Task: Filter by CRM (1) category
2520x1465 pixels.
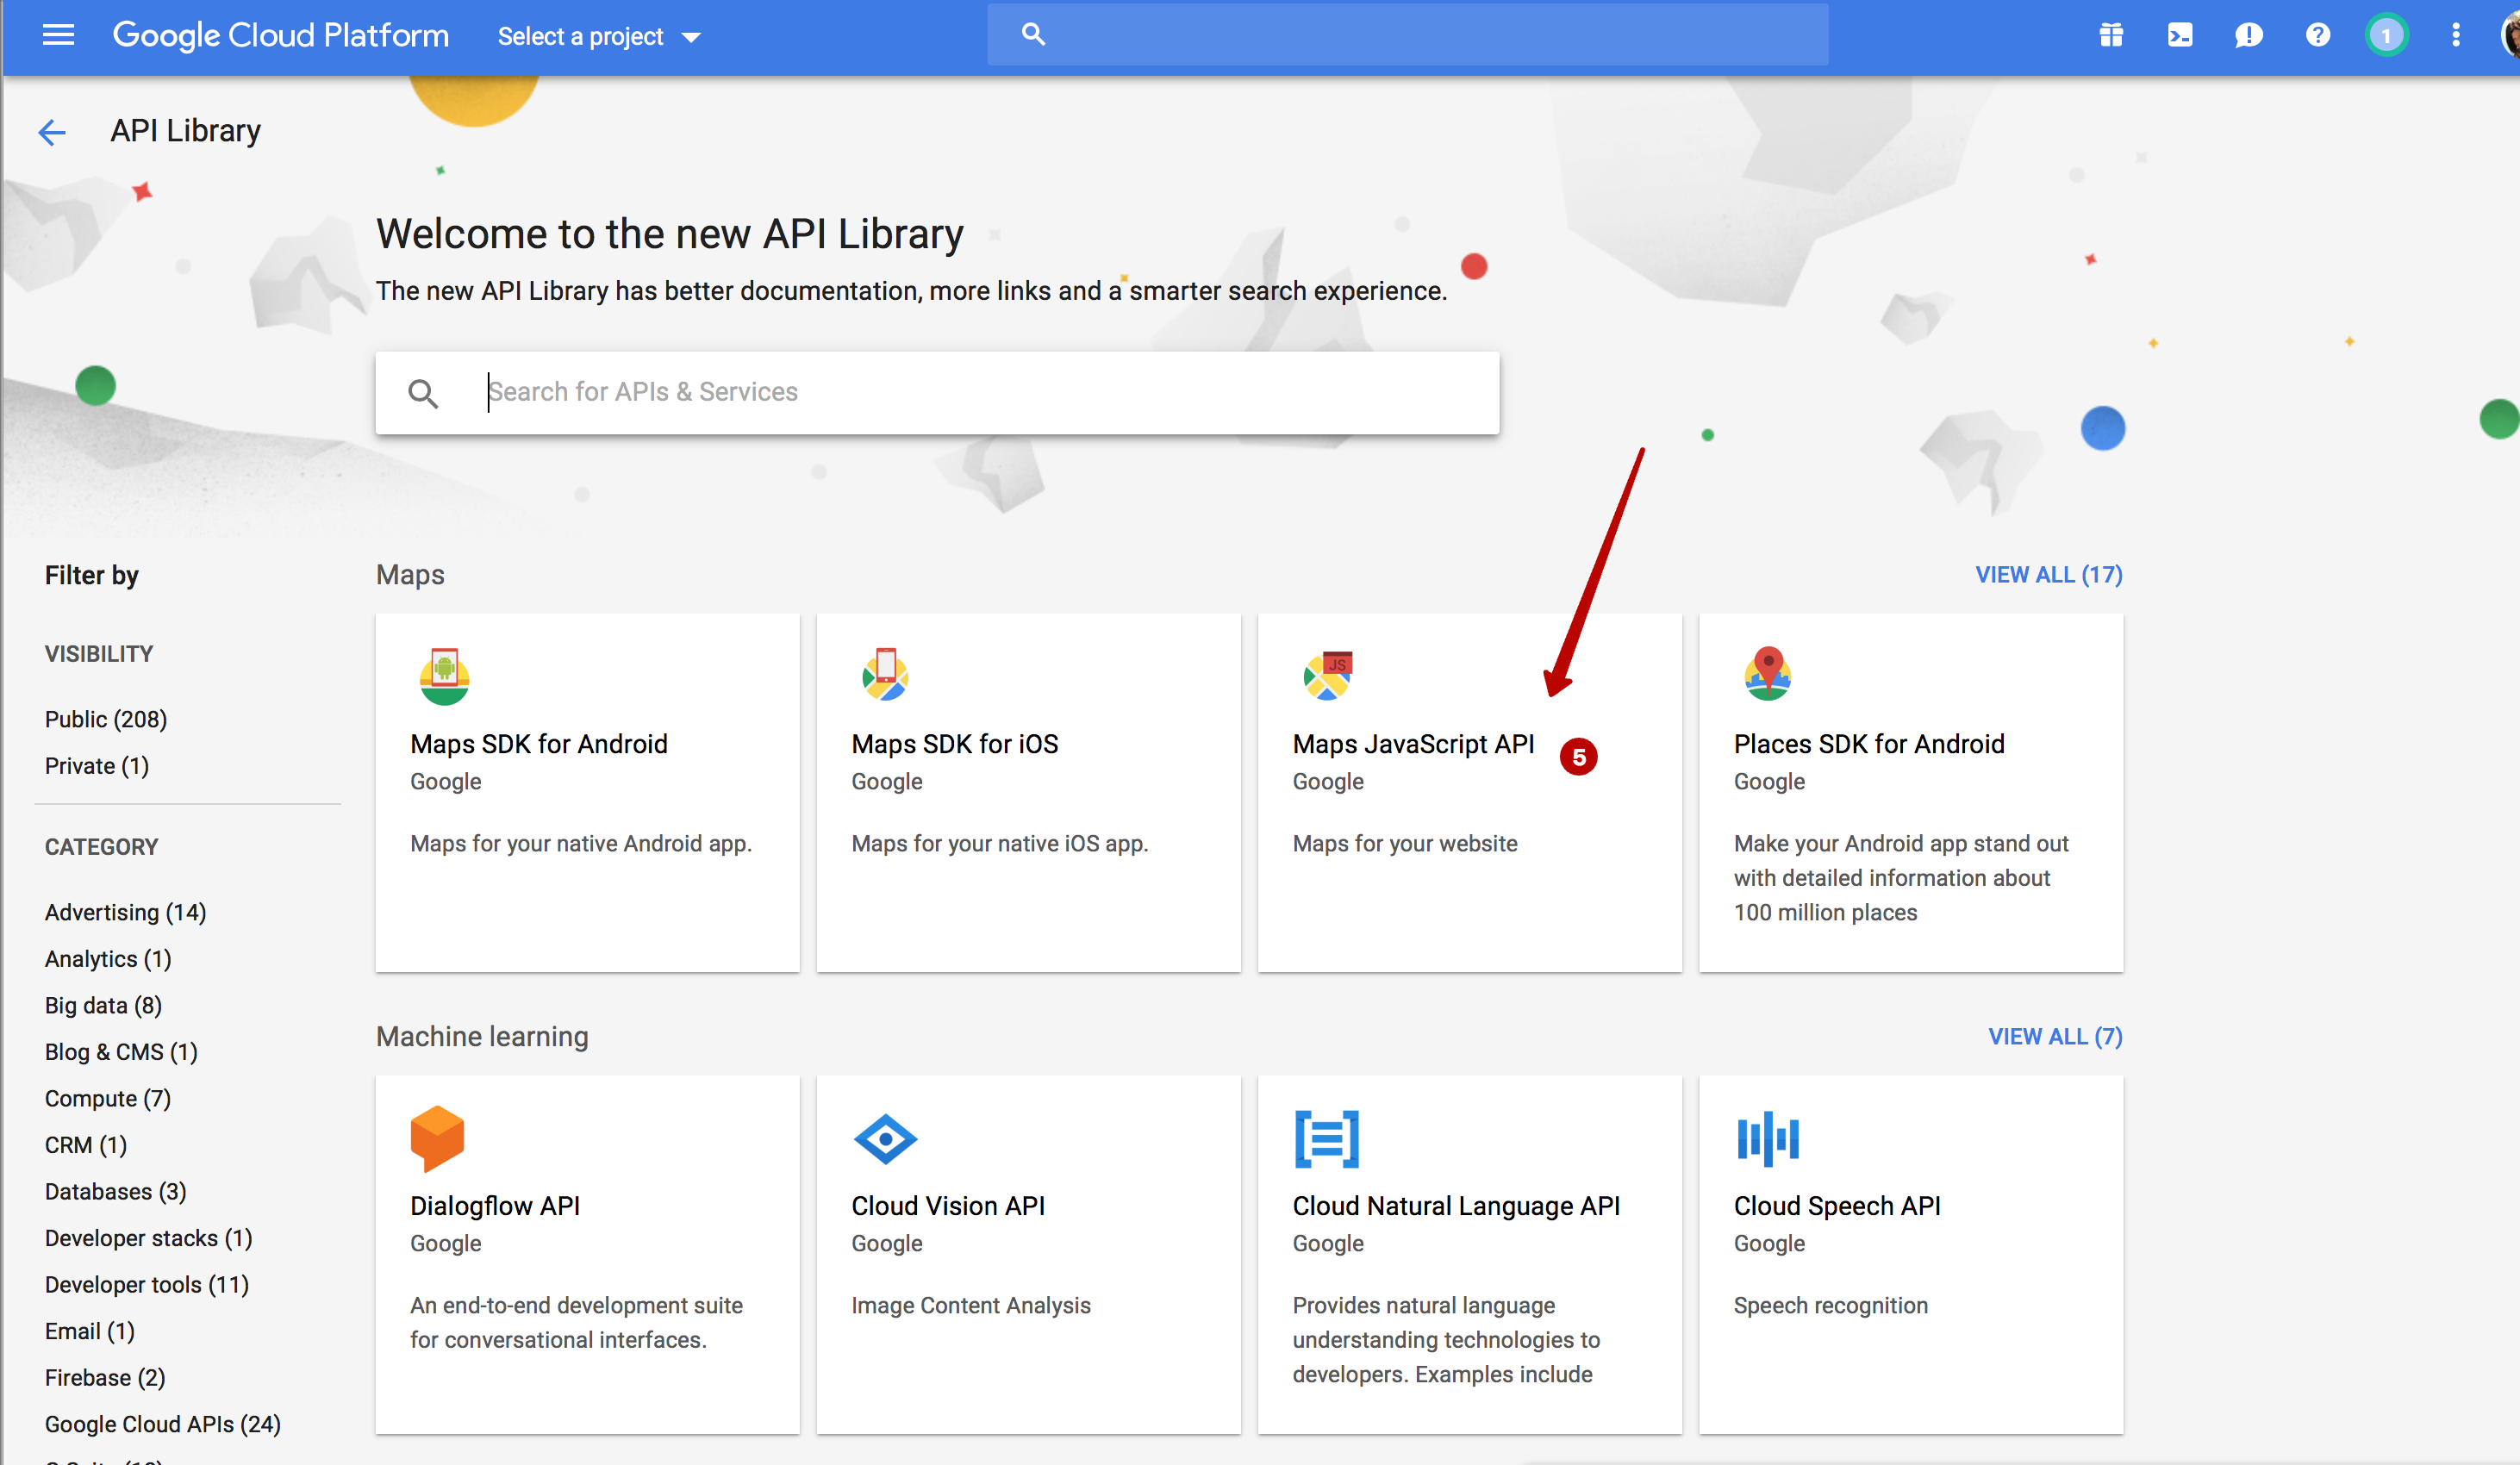Action: click(x=86, y=1145)
